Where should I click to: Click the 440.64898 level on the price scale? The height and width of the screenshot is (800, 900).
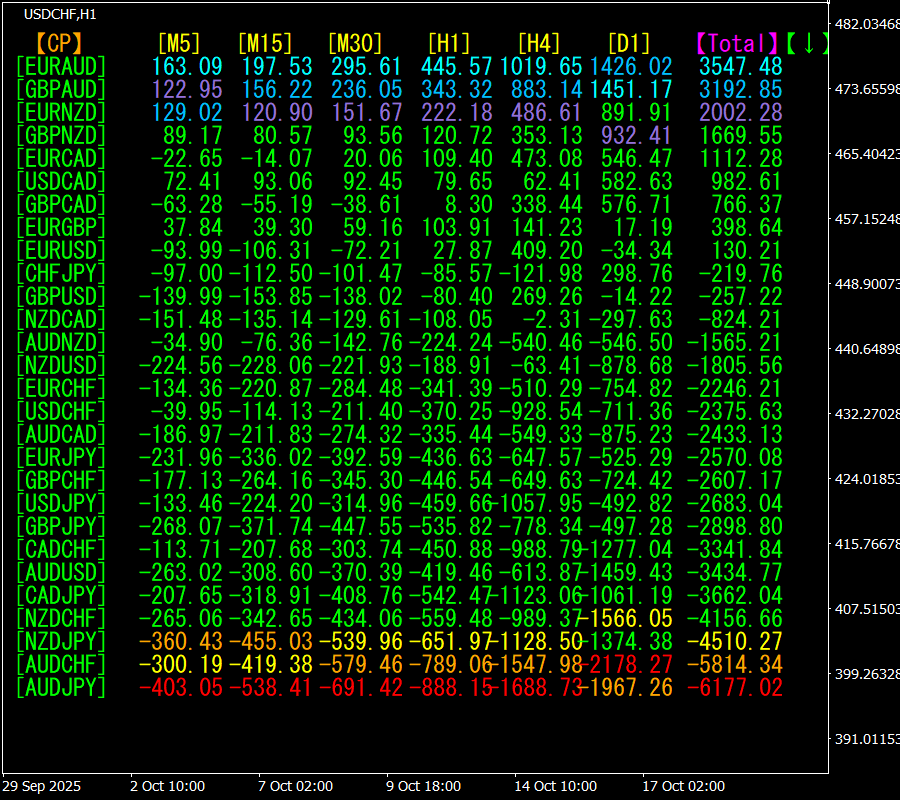pos(867,349)
